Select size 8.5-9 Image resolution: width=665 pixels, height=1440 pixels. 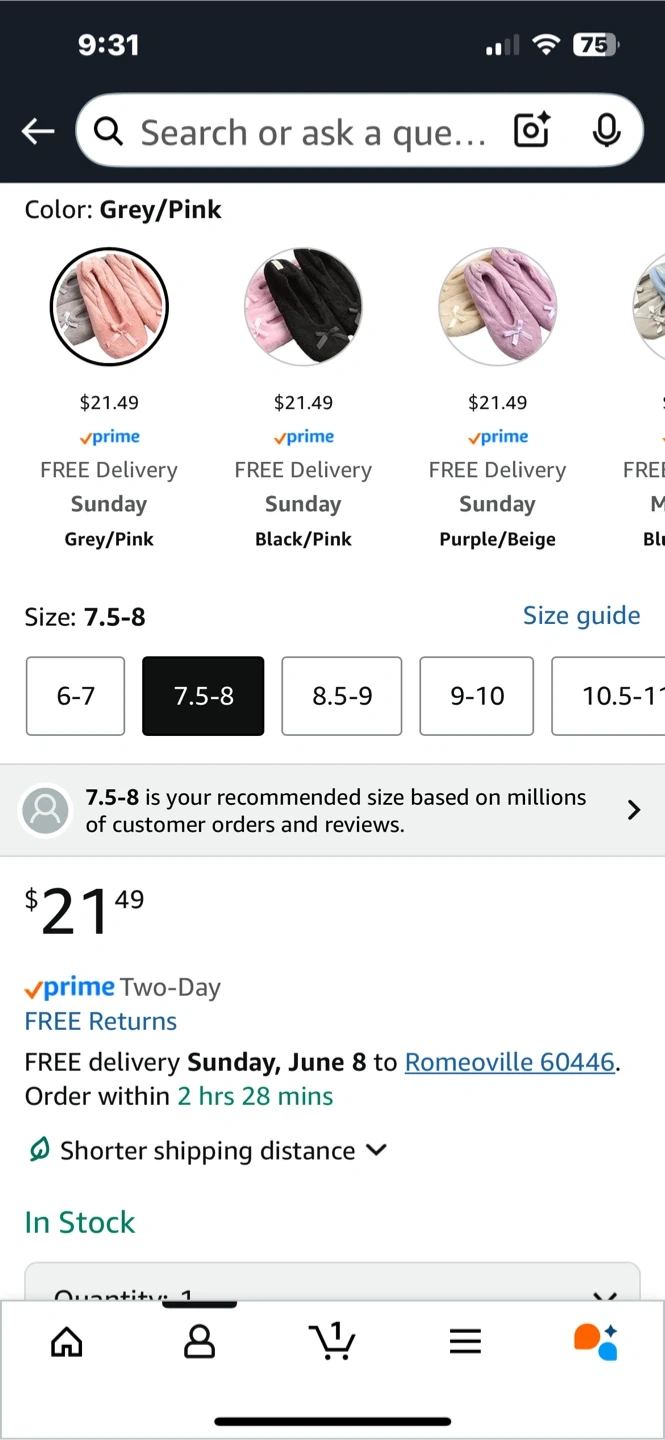pyautogui.click(x=342, y=696)
